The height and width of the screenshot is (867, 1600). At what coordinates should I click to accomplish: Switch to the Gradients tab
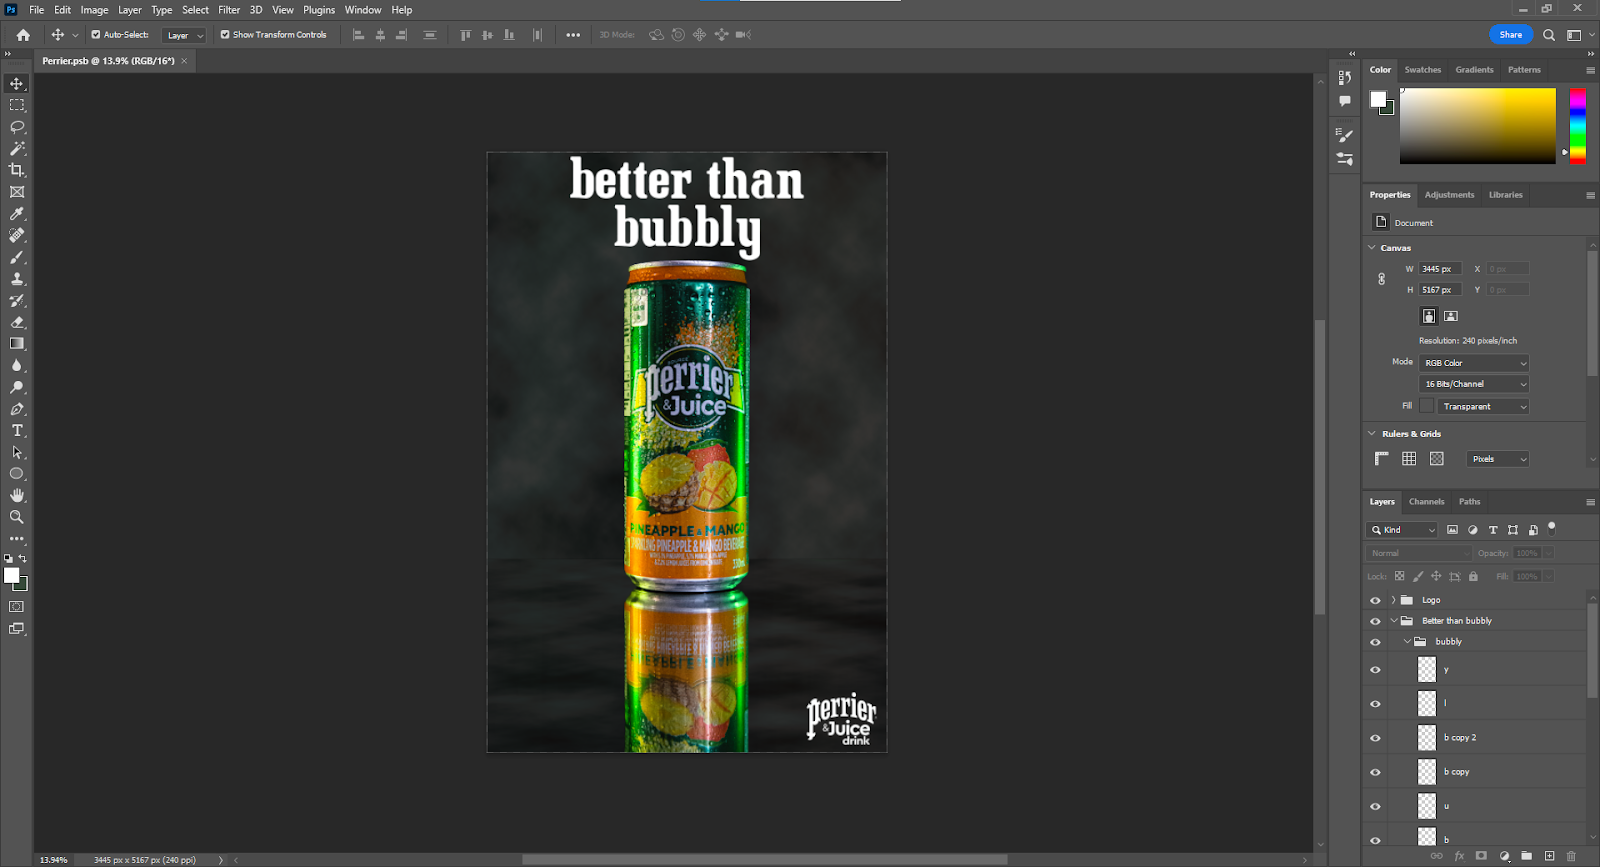click(x=1474, y=70)
